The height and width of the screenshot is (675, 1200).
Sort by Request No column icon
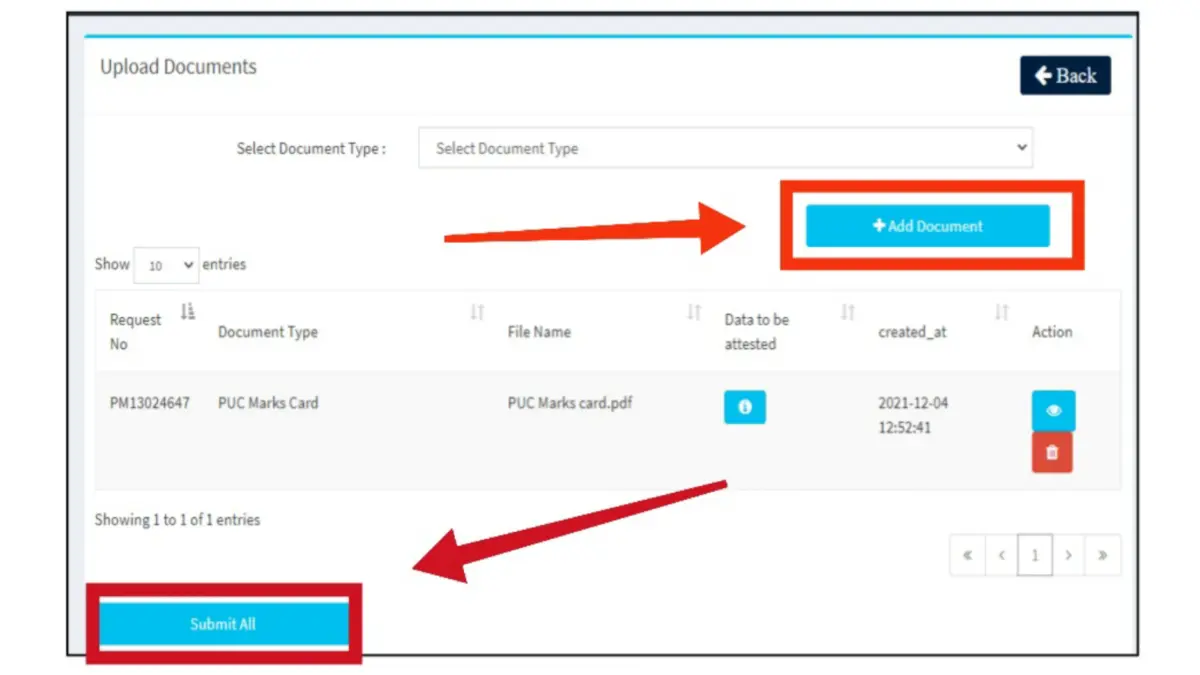click(187, 313)
